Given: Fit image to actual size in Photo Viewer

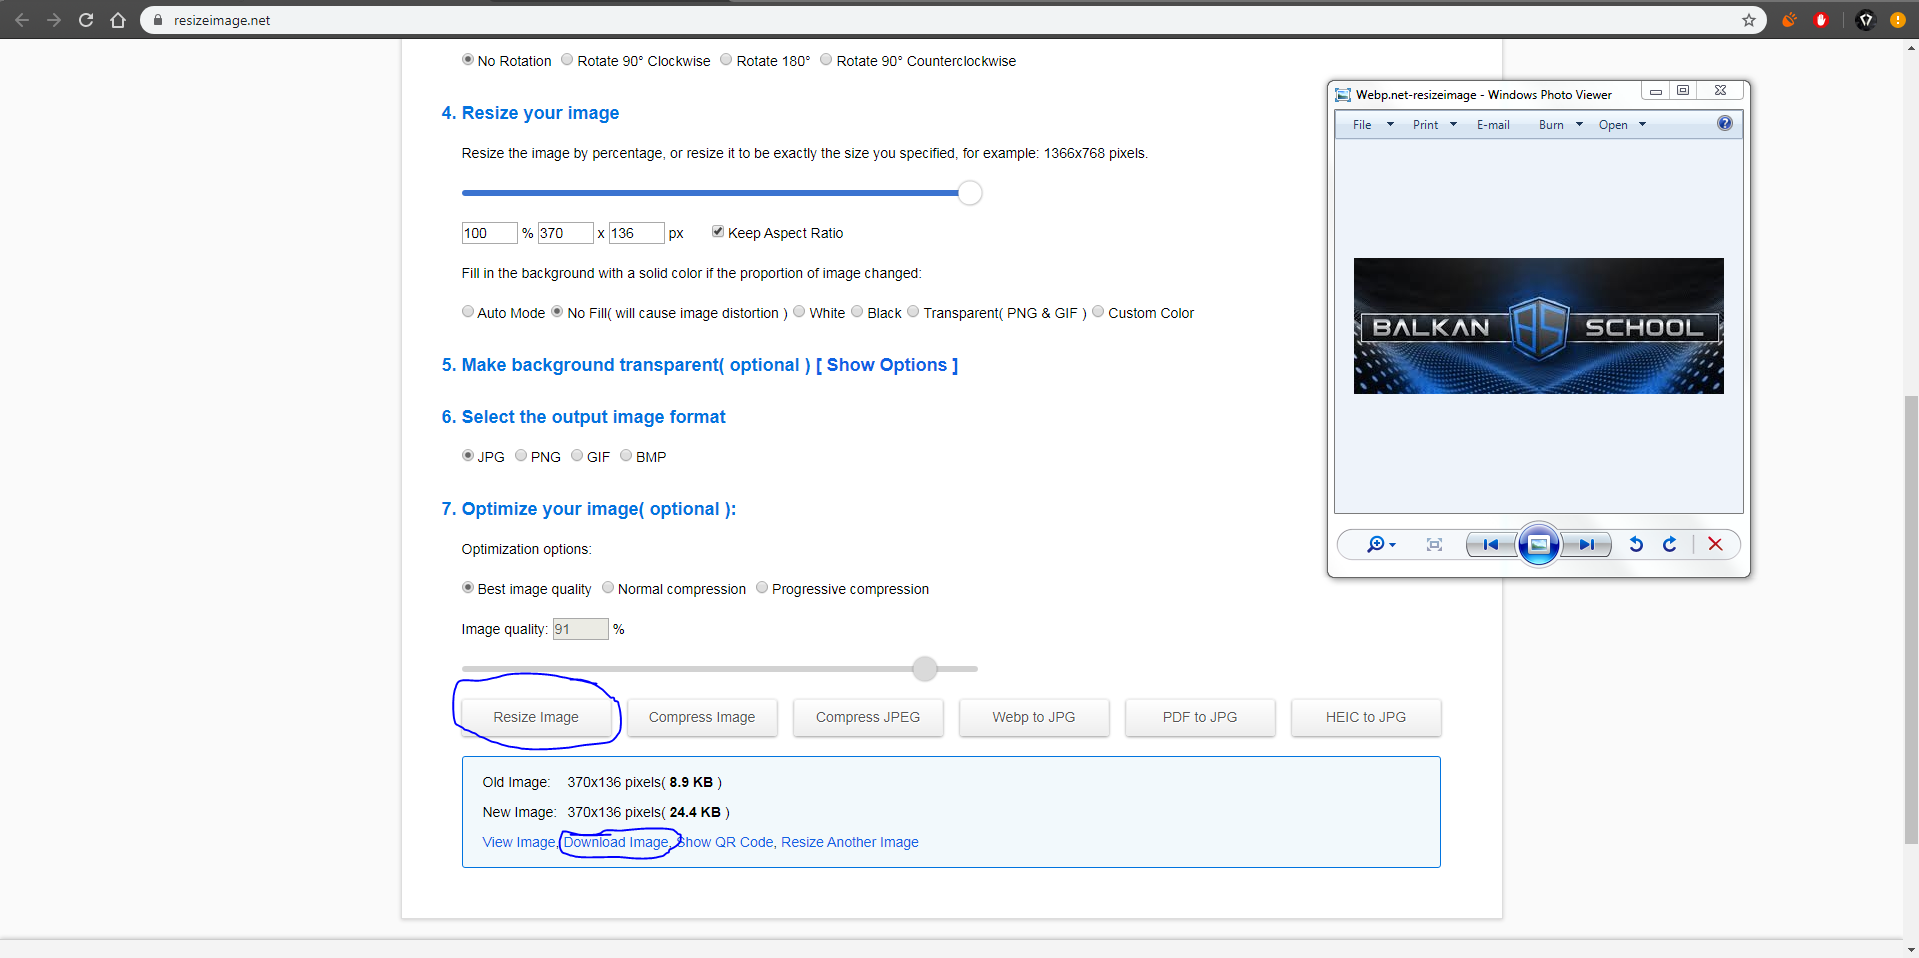Looking at the screenshot, I should (x=1434, y=544).
